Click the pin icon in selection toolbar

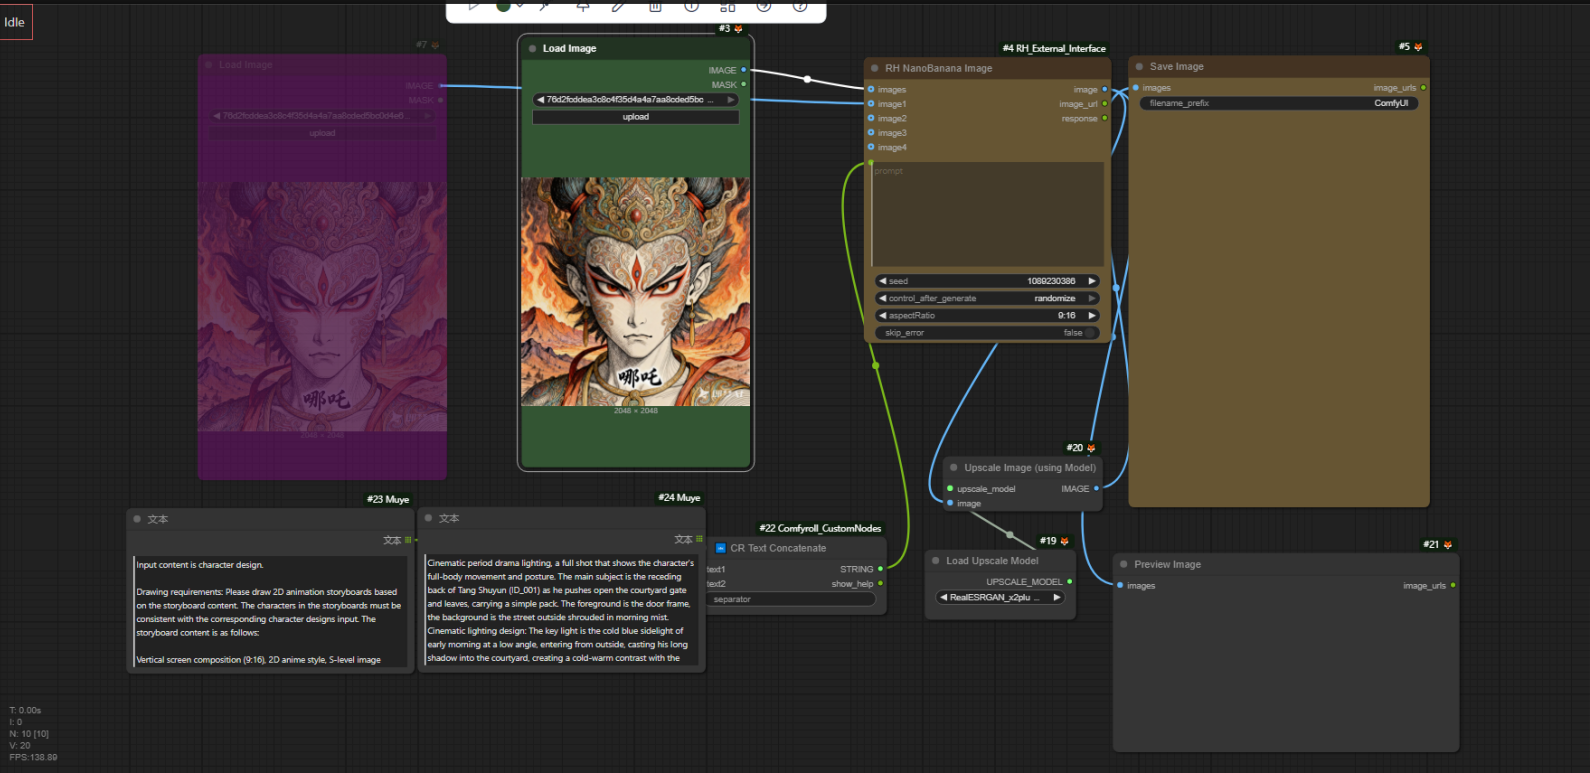pyautogui.click(x=583, y=6)
